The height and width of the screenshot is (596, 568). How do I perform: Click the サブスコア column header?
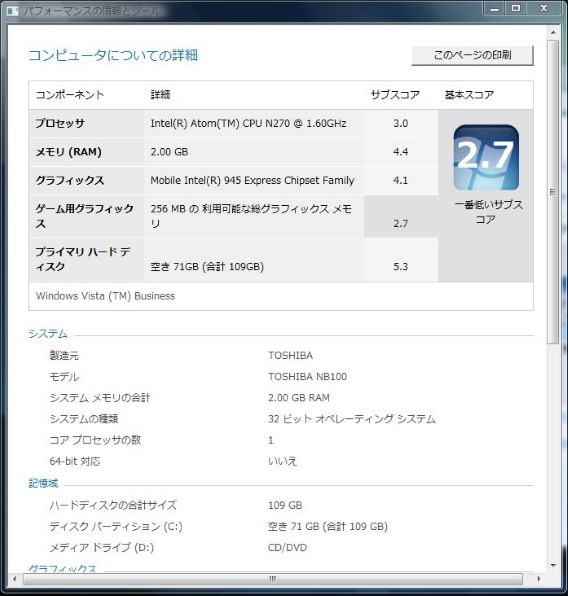click(x=395, y=95)
